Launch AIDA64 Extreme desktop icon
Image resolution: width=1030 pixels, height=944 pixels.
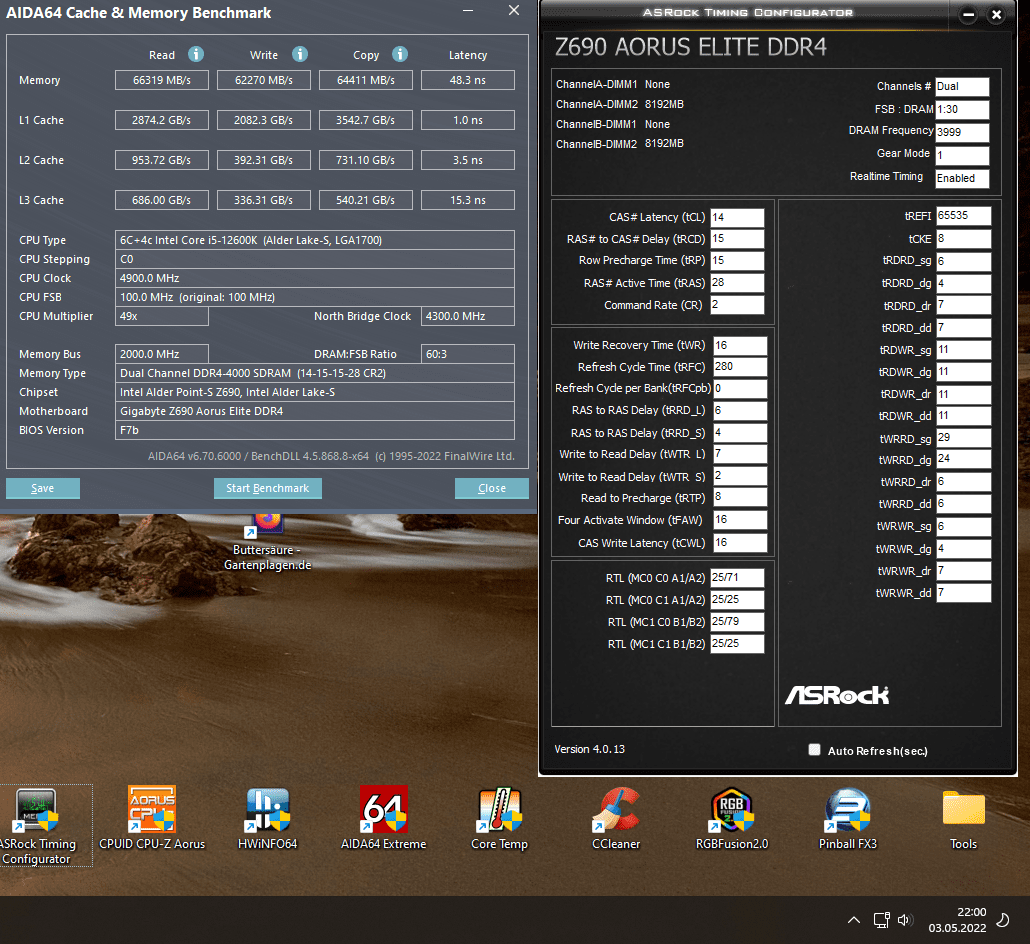click(383, 819)
